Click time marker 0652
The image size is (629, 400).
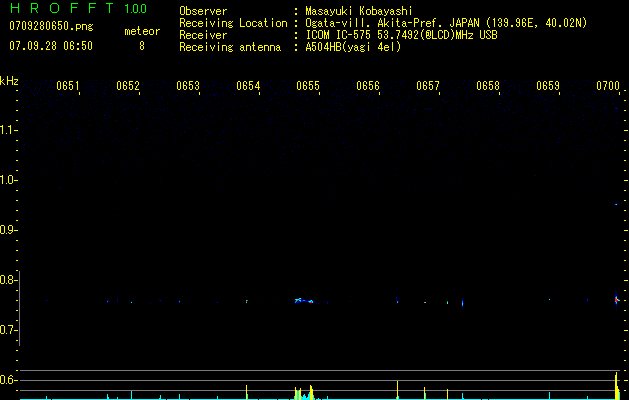click(x=128, y=86)
